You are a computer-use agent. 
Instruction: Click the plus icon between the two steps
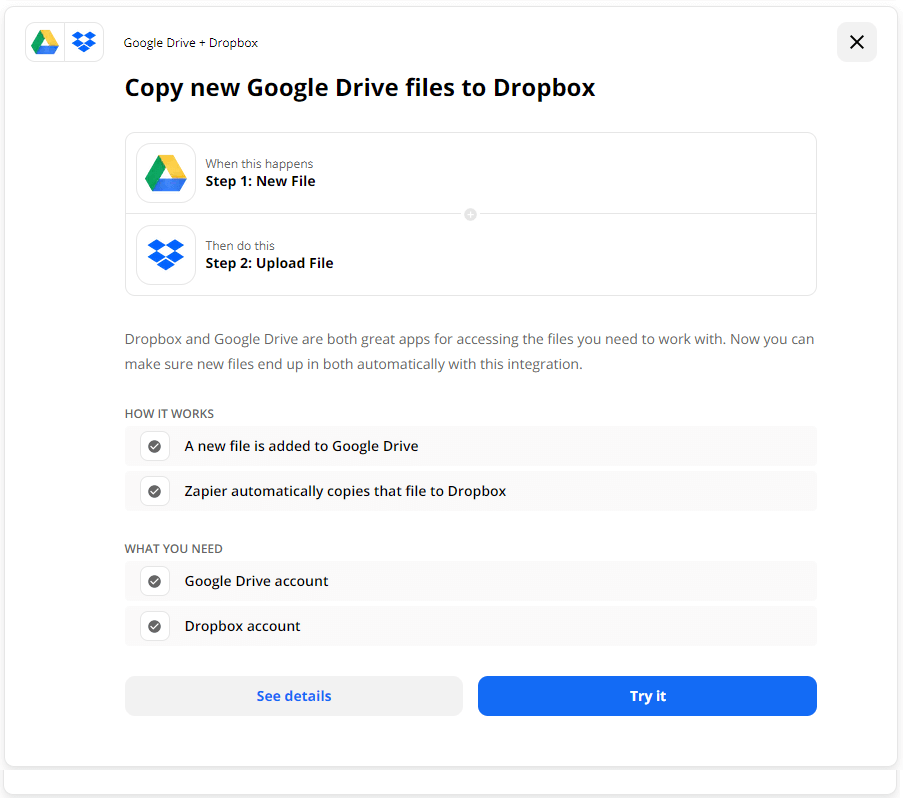[470, 214]
